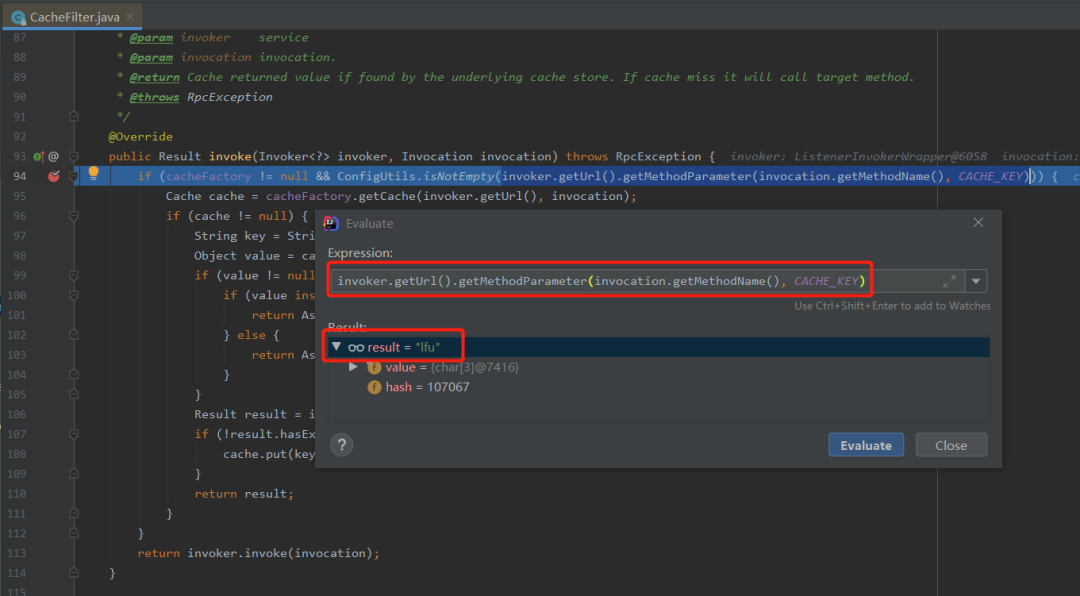This screenshot has width=1080, height=596.
Task: Click the Java class icon on the CacheFilter.java tab
Action: tap(17, 17)
